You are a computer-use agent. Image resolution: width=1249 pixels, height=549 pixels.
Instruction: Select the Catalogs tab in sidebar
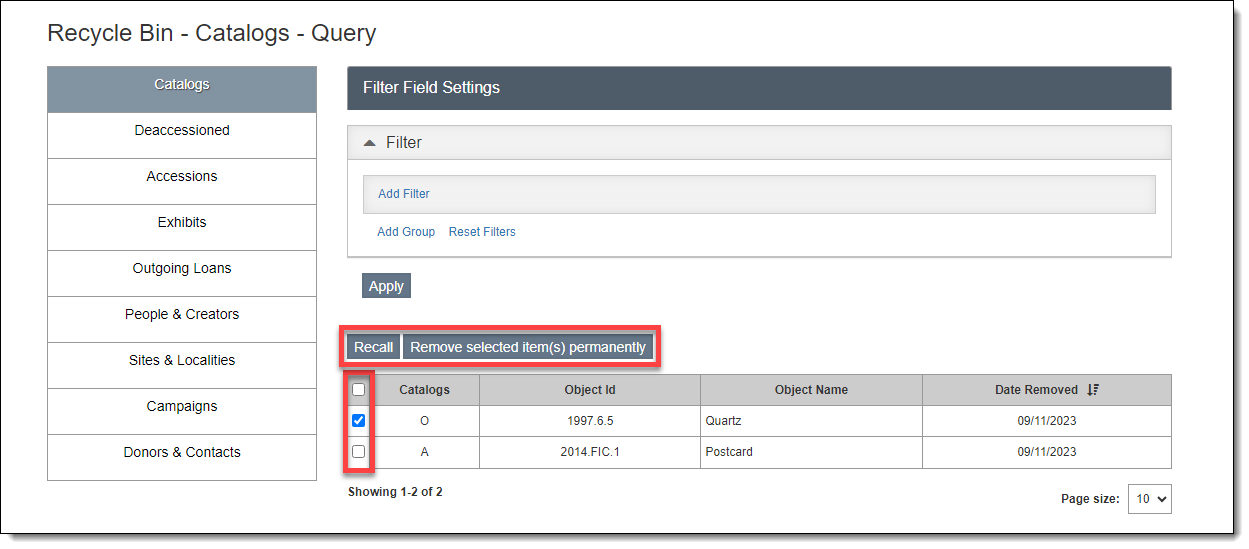click(x=182, y=85)
